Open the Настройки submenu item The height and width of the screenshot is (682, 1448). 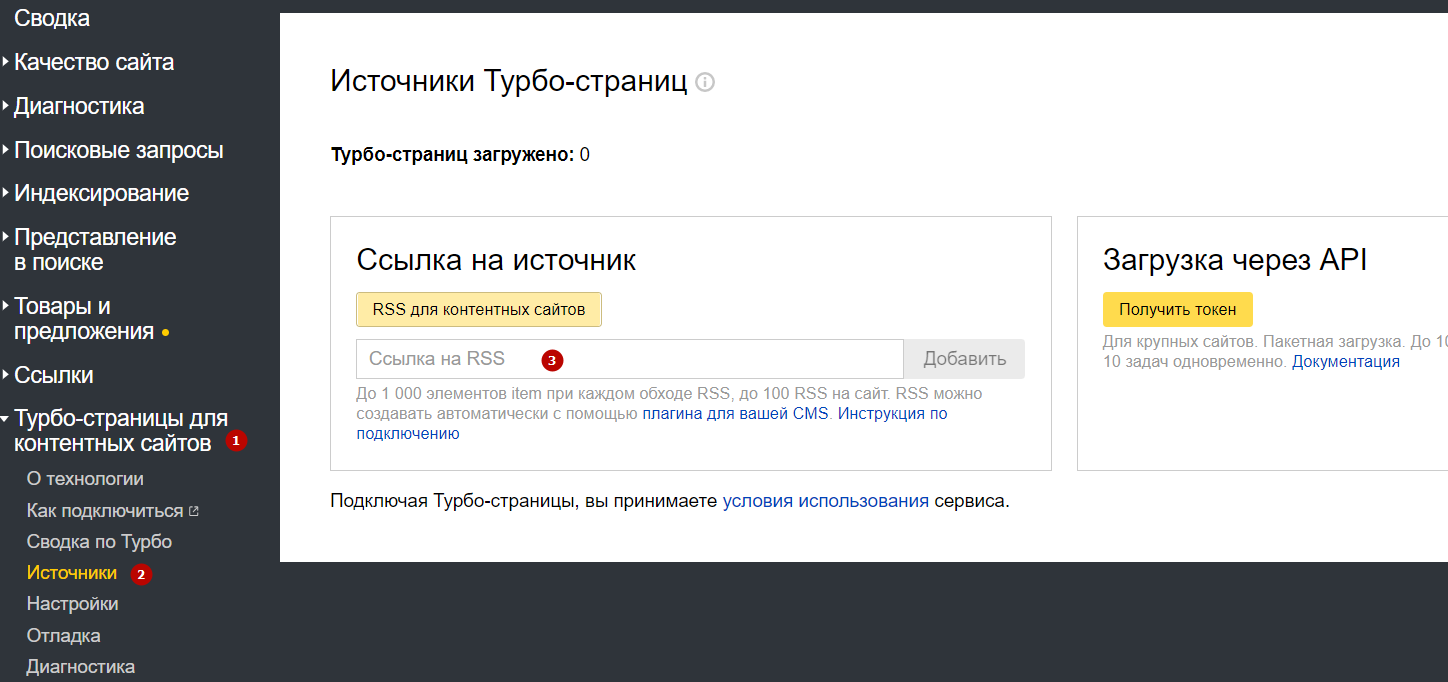[x=72, y=604]
